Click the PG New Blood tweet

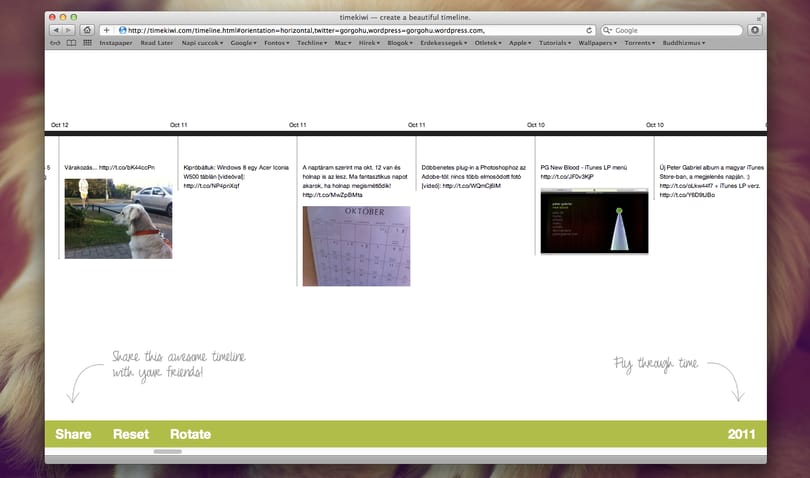tap(584, 172)
